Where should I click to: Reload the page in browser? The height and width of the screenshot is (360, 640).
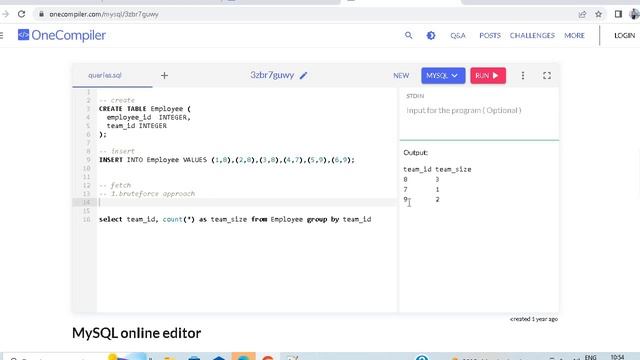click(x=21, y=14)
